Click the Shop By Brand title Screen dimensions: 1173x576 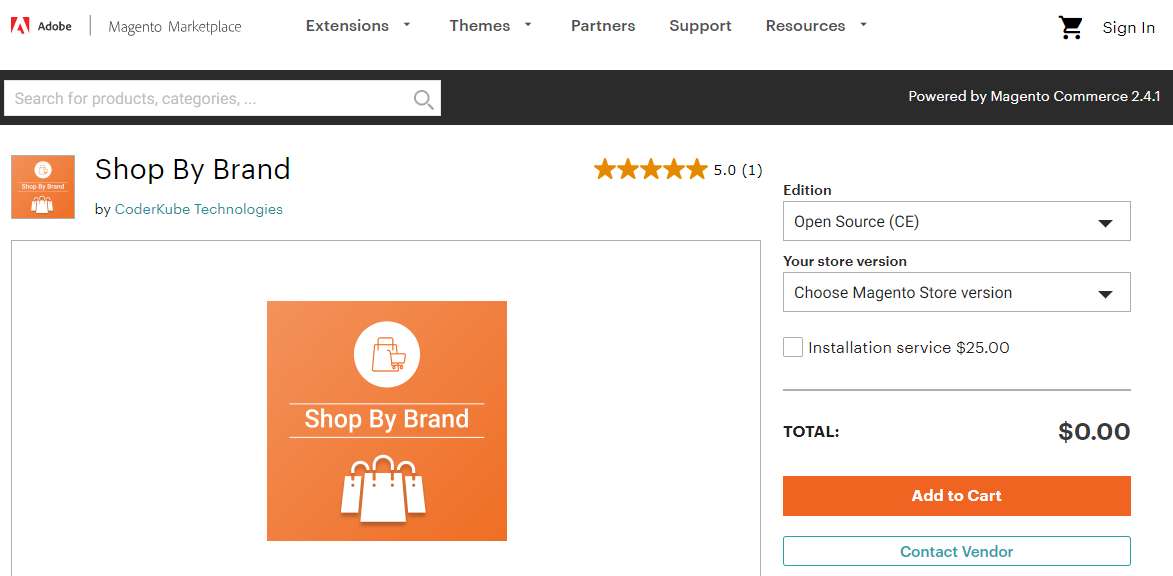[x=192, y=170]
